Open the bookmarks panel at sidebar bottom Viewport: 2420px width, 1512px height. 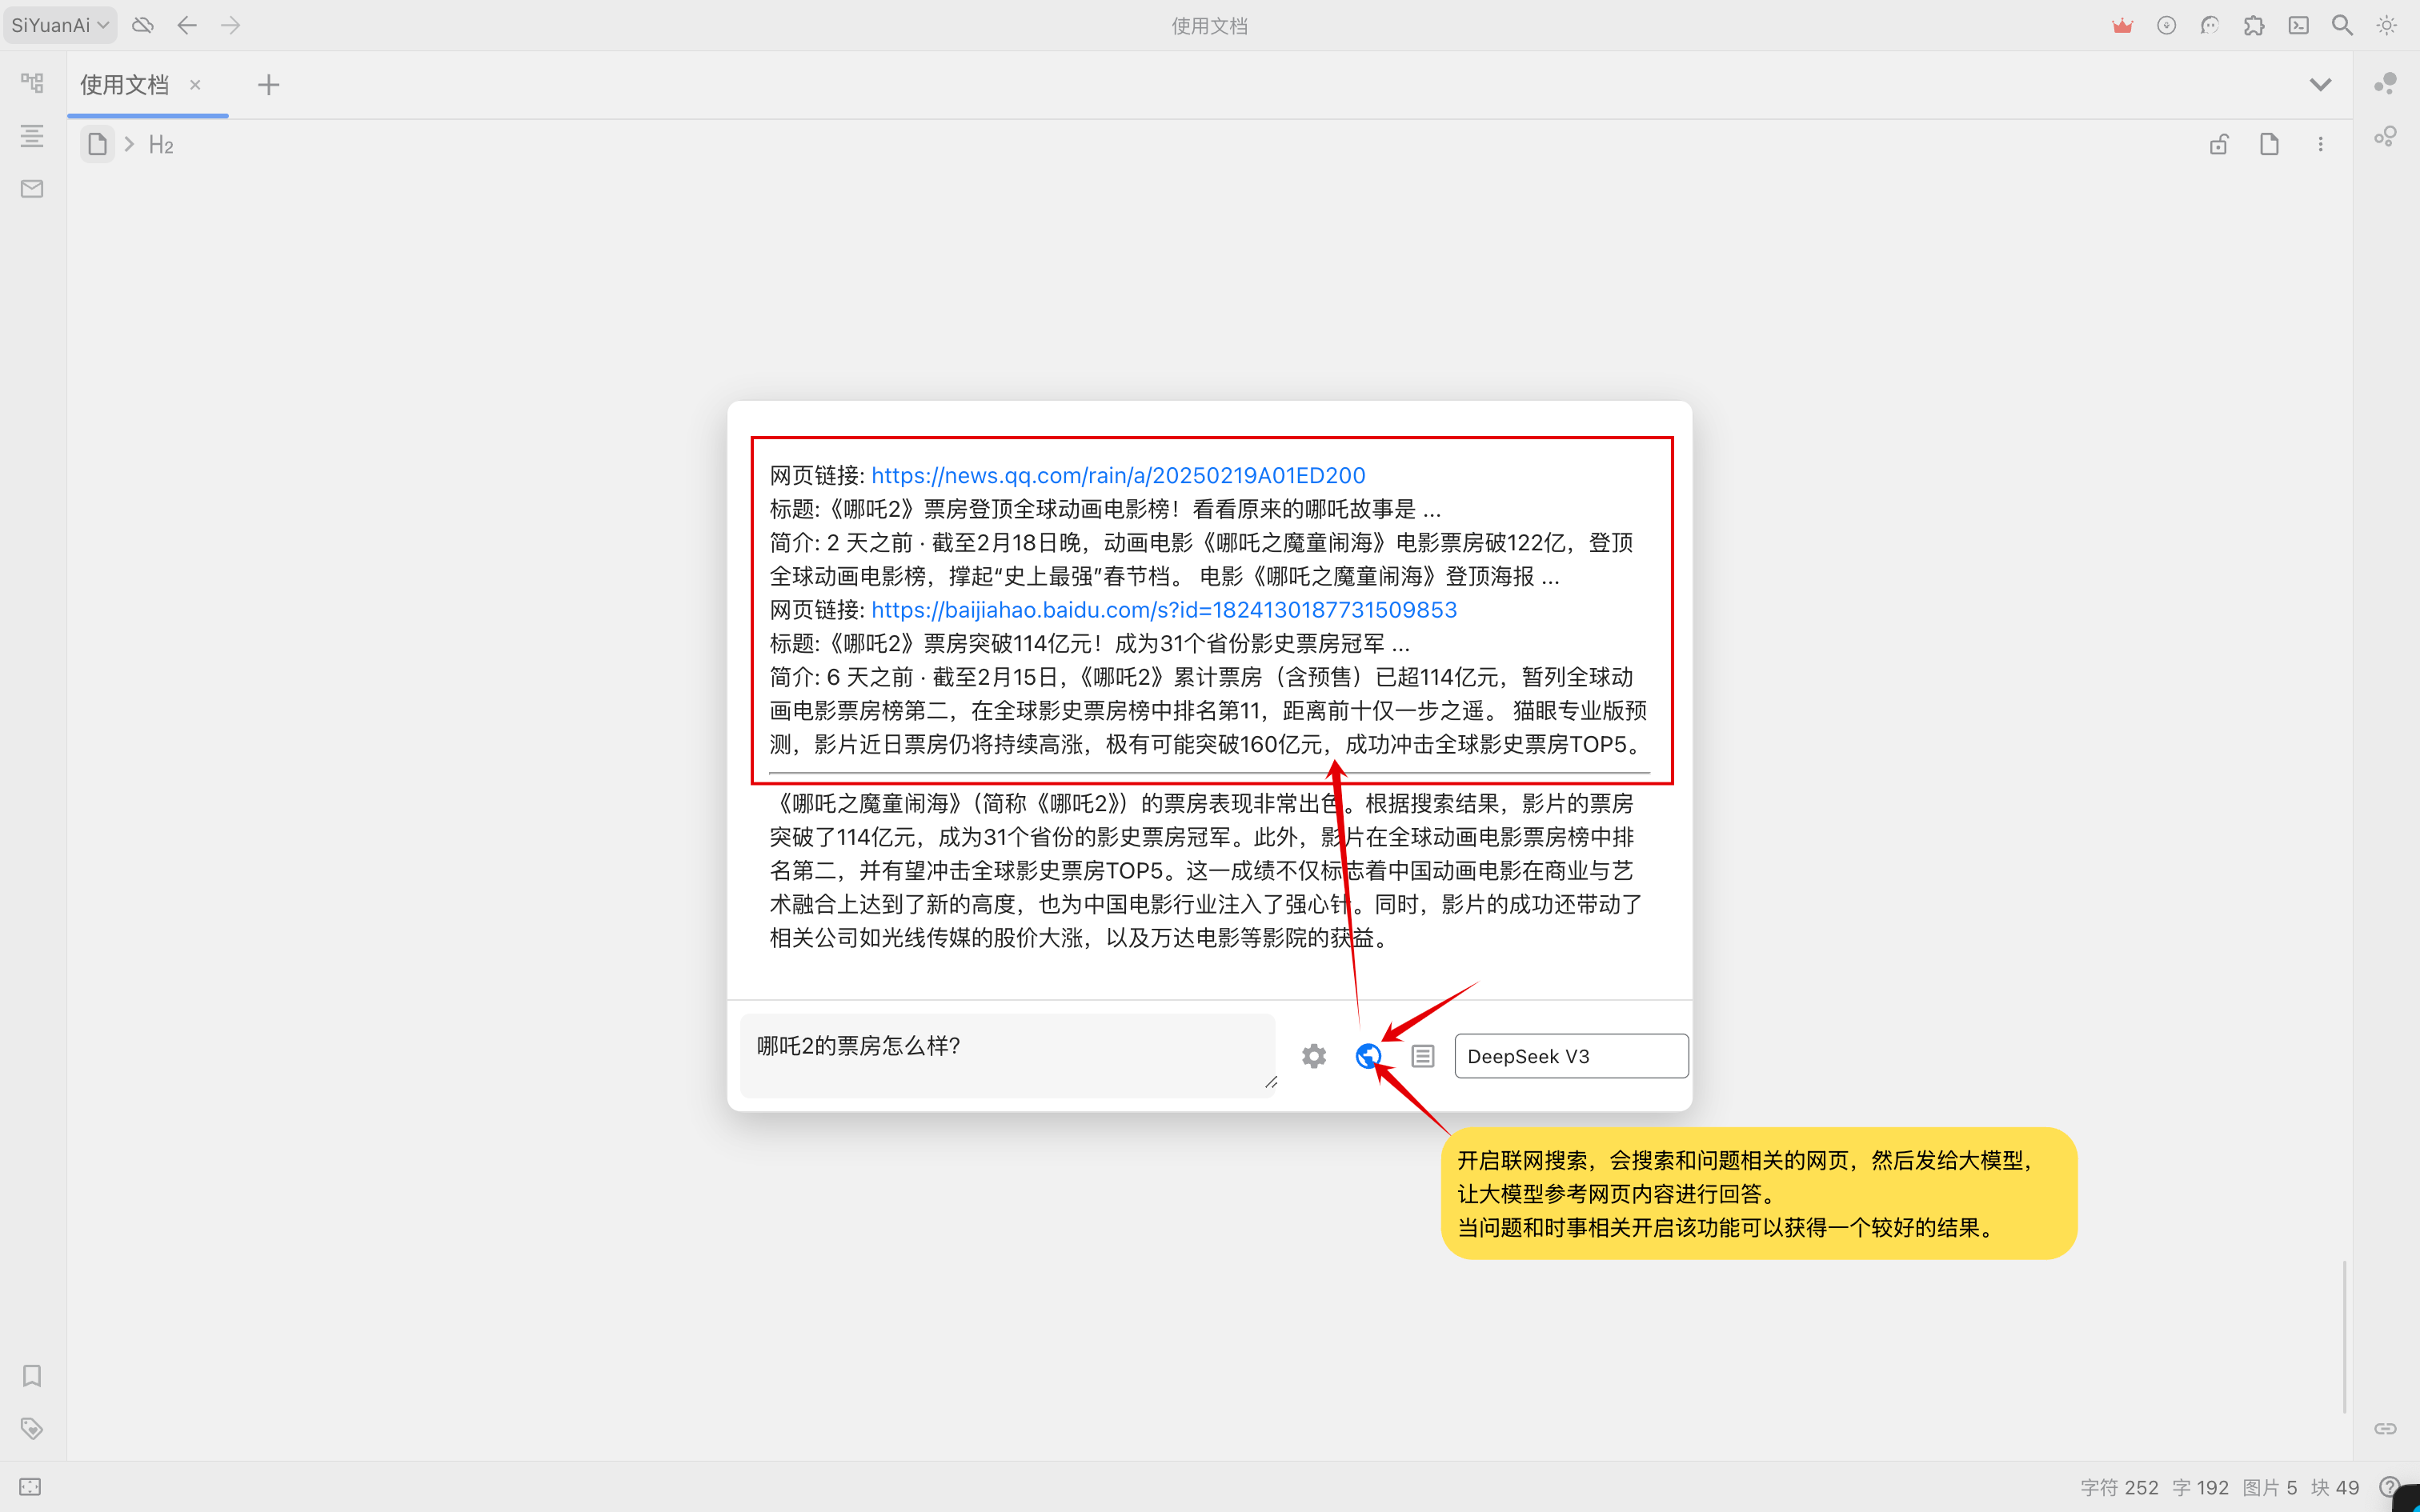[31, 1376]
